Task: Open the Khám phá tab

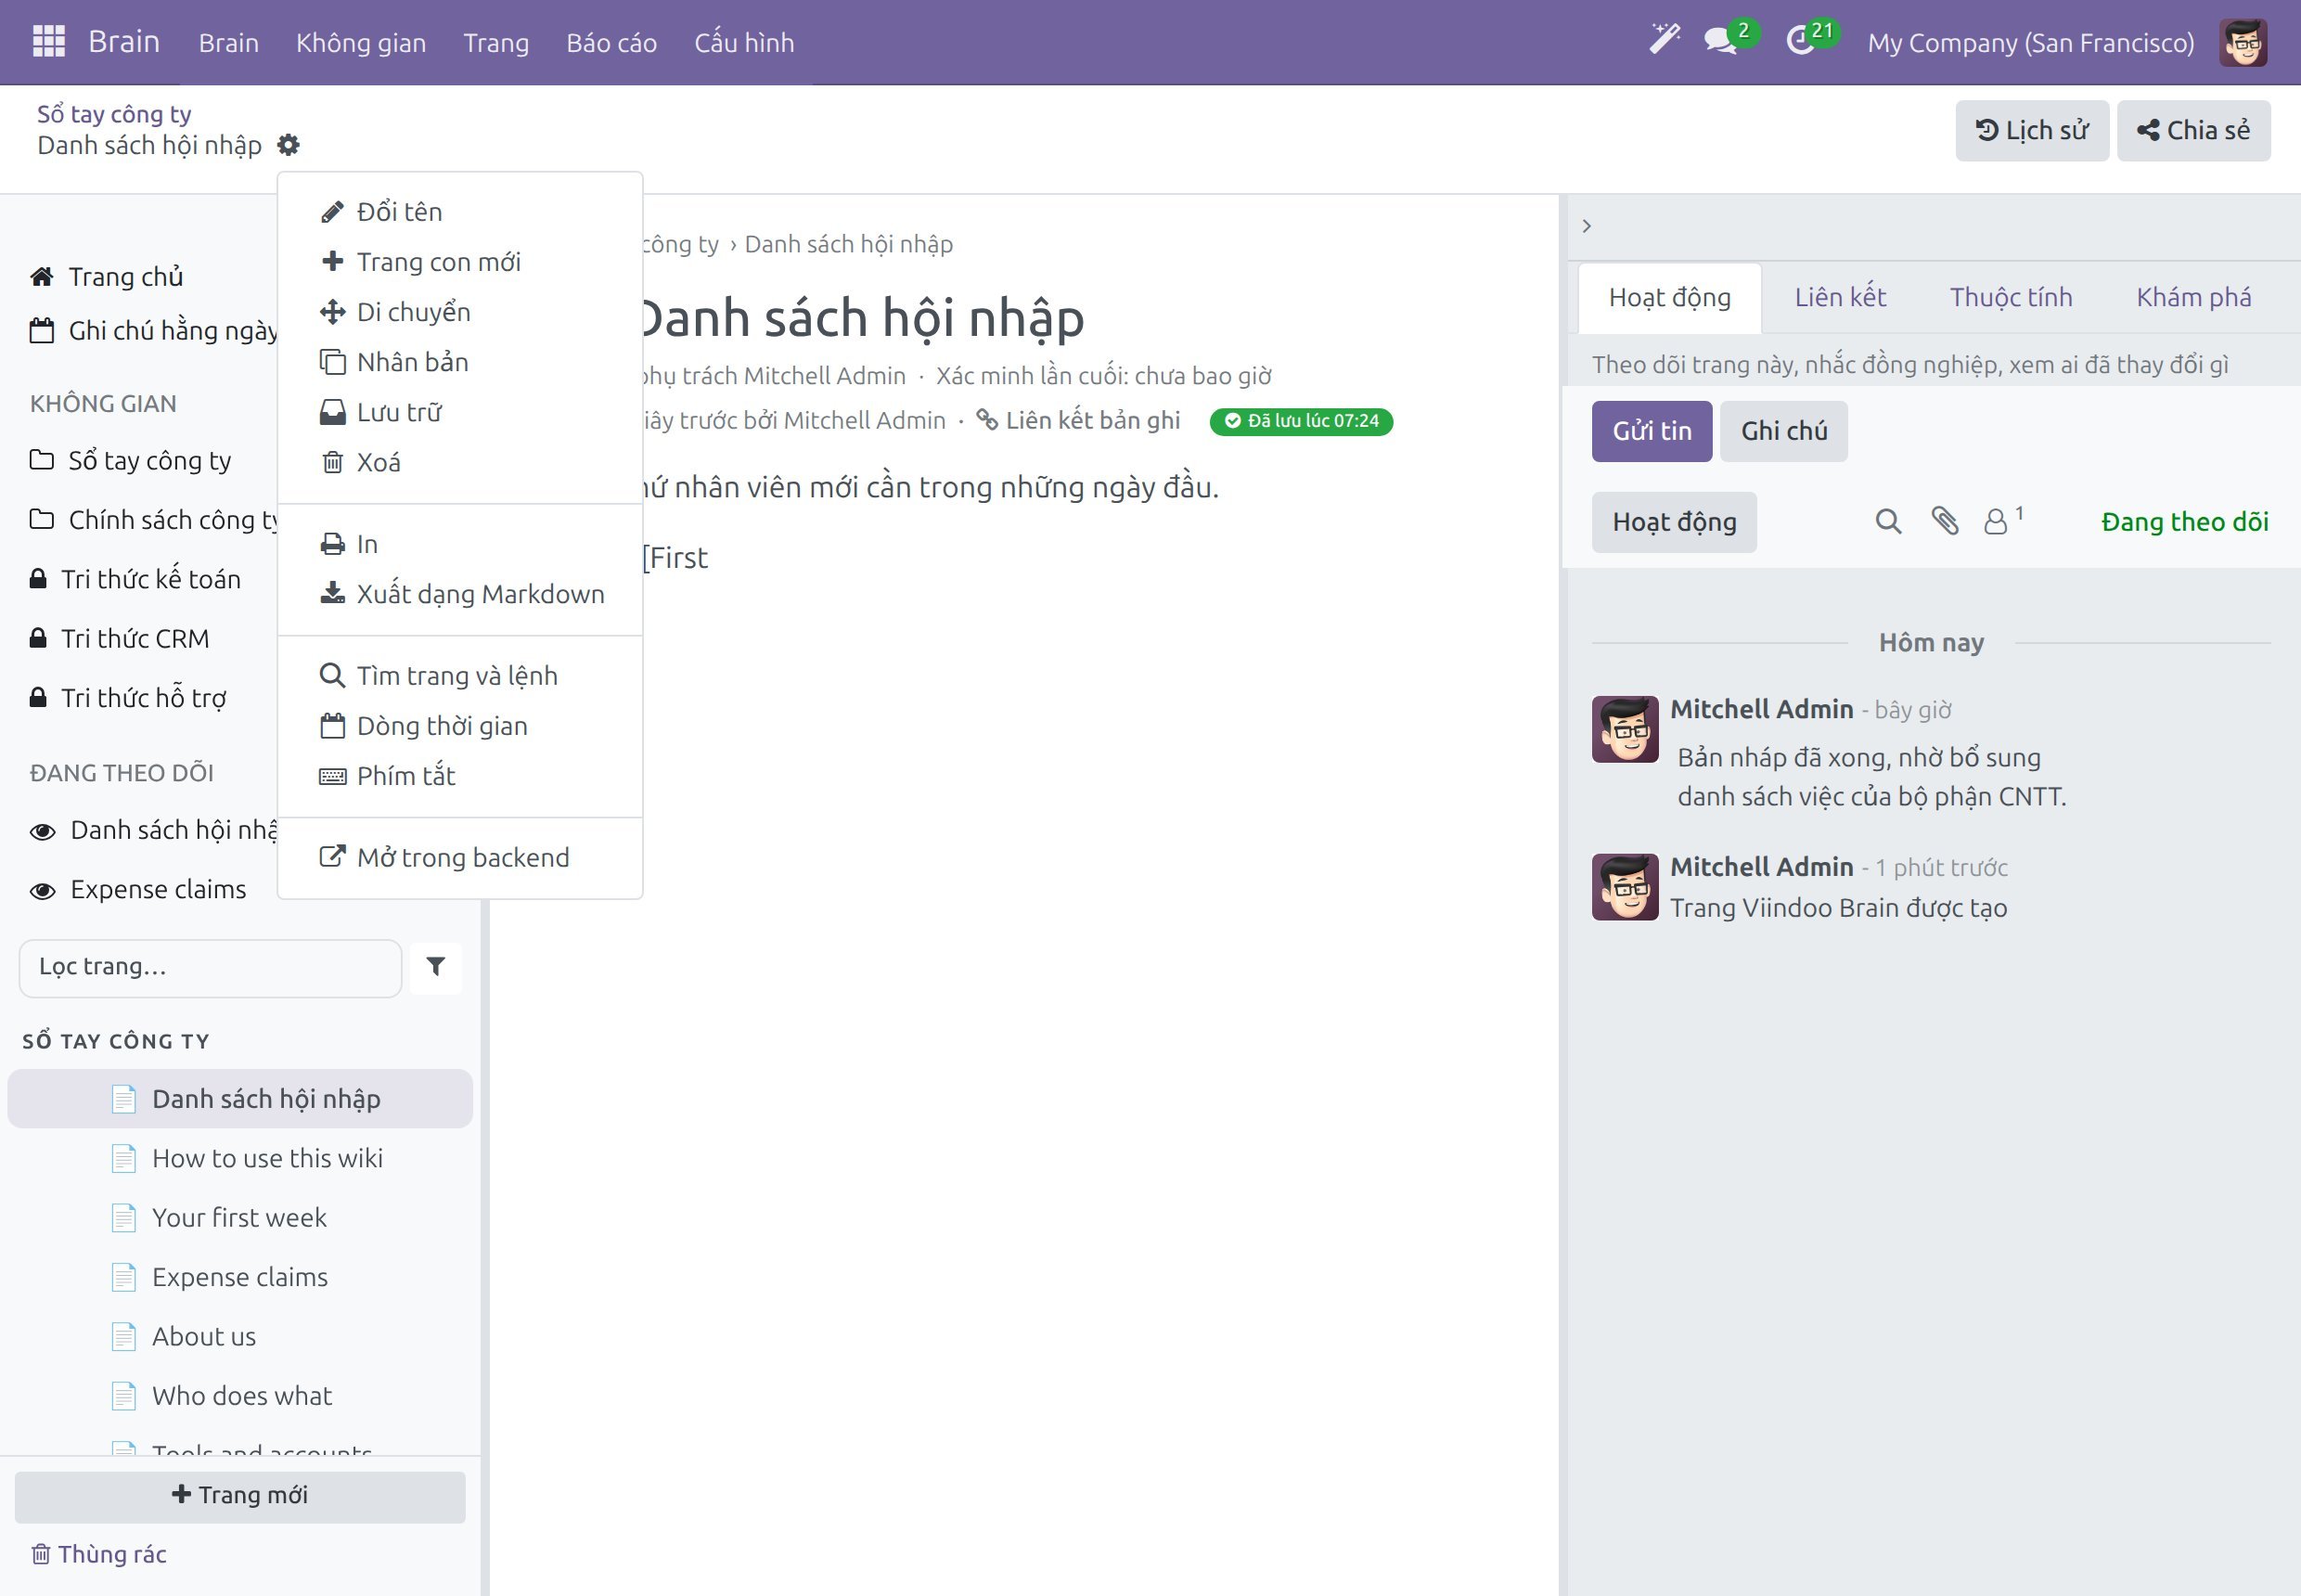Action: click(x=2193, y=297)
